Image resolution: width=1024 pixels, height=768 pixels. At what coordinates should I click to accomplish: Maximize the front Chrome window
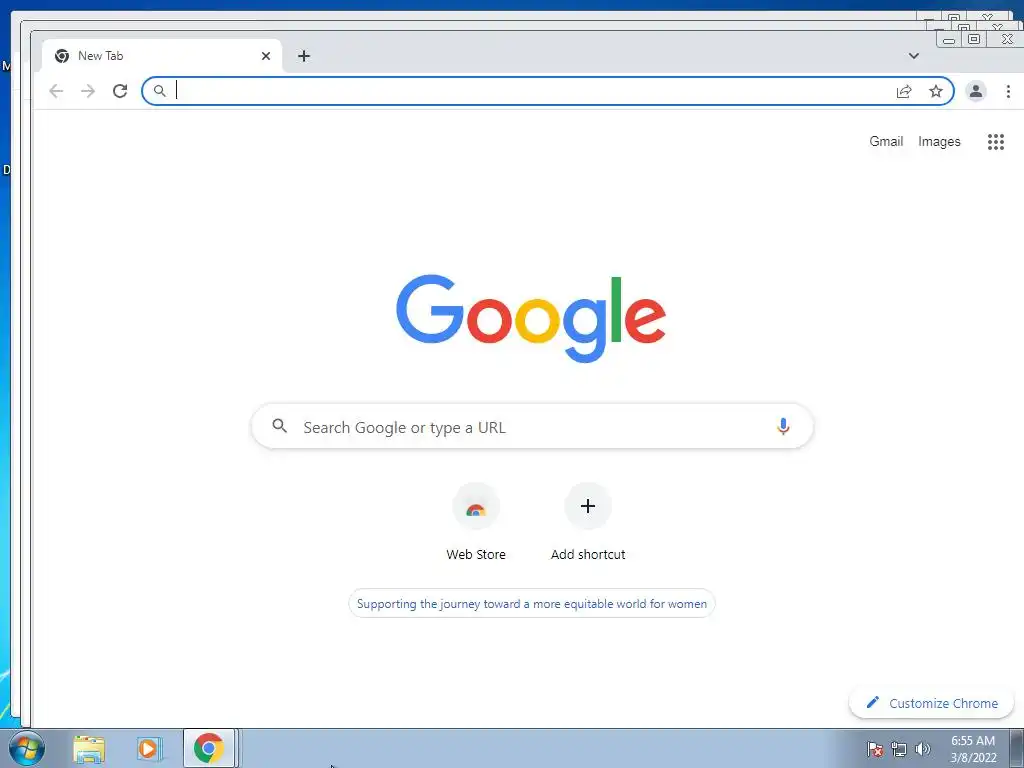coord(974,39)
